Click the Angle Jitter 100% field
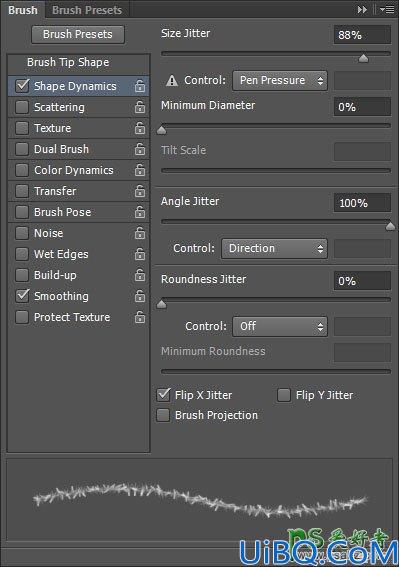399x567 pixels. [362, 202]
